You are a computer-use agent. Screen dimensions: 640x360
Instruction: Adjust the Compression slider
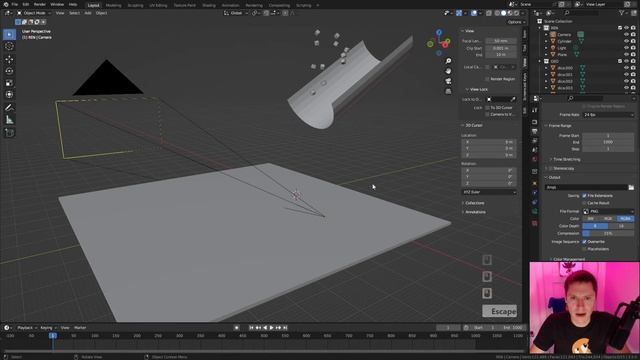608,233
